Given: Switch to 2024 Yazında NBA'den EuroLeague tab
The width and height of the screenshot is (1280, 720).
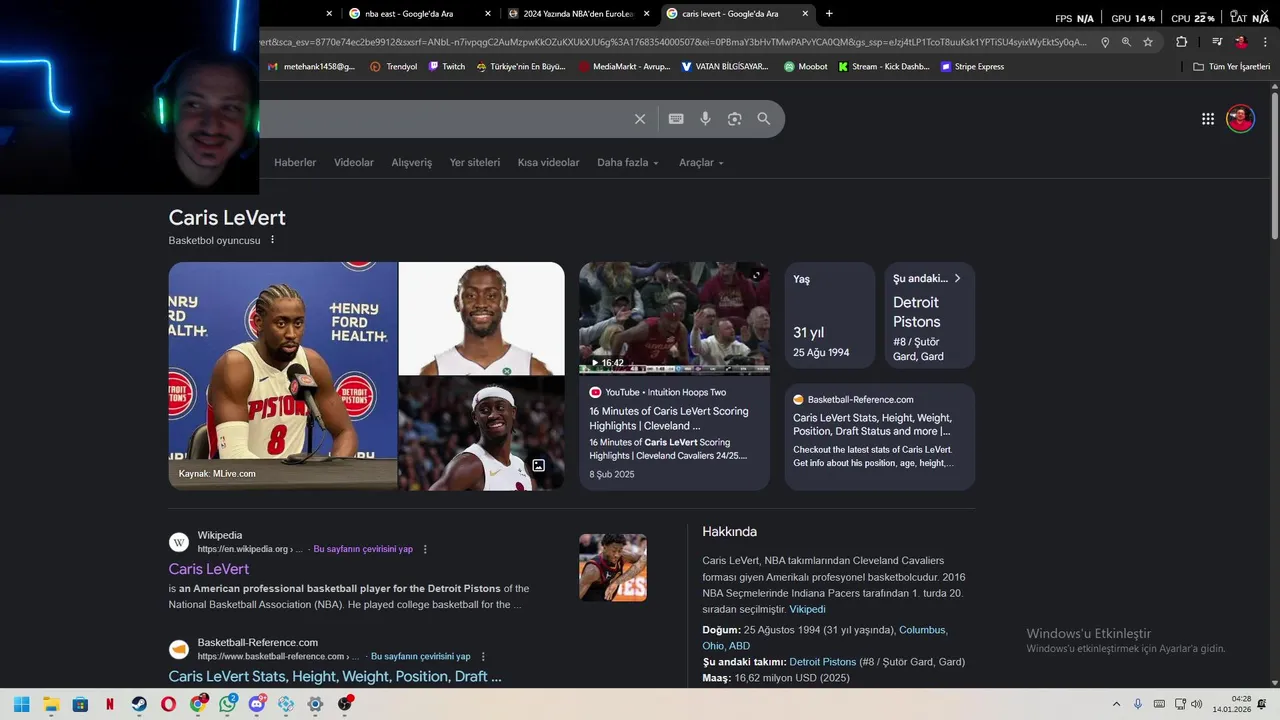Looking at the screenshot, I should click(578, 14).
